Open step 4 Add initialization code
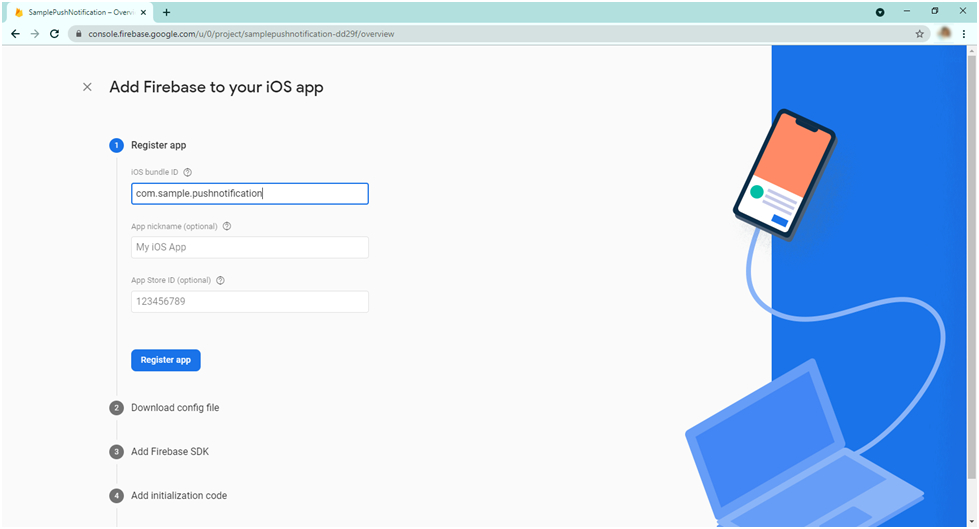This screenshot has width=979, height=529. tap(179, 496)
